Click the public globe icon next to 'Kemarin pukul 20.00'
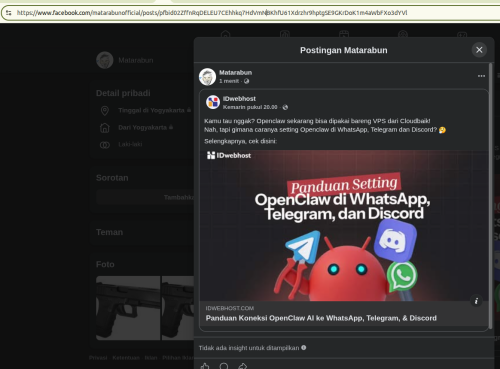 (285, 107)
